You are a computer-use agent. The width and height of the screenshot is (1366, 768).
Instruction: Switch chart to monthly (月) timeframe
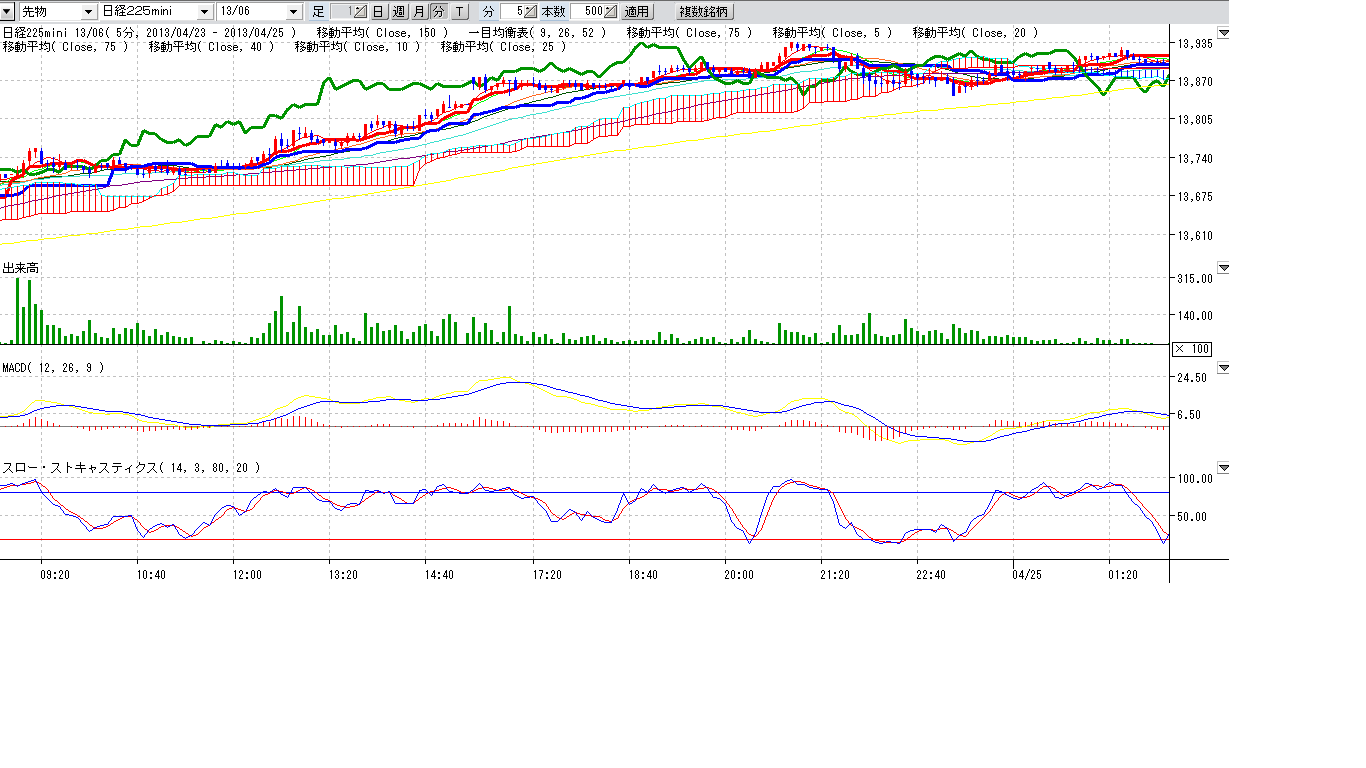pyautogui.click(x=418, y=12)
